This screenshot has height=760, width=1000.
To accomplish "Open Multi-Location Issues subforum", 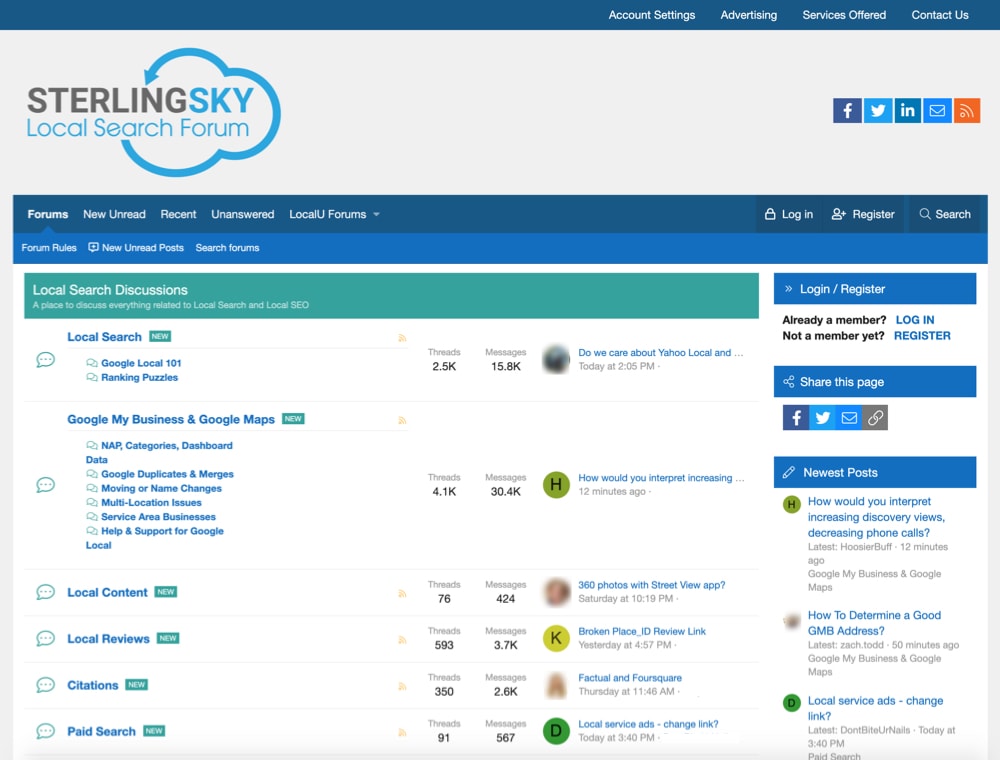I will tap(151, 502).
